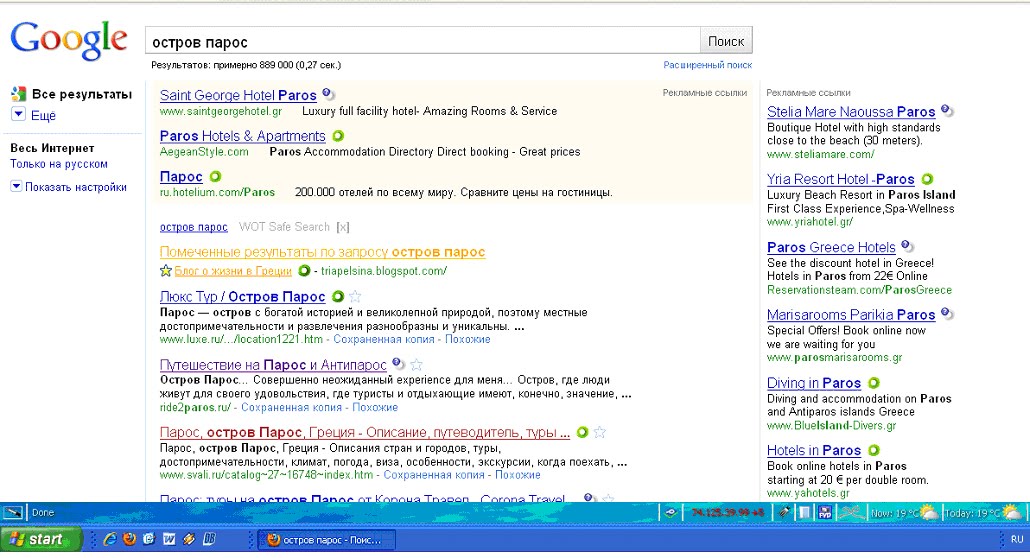Open the Блог о жизни в Греции link
The width and height of the screenshot is (1030, 558).
point(233,271)
